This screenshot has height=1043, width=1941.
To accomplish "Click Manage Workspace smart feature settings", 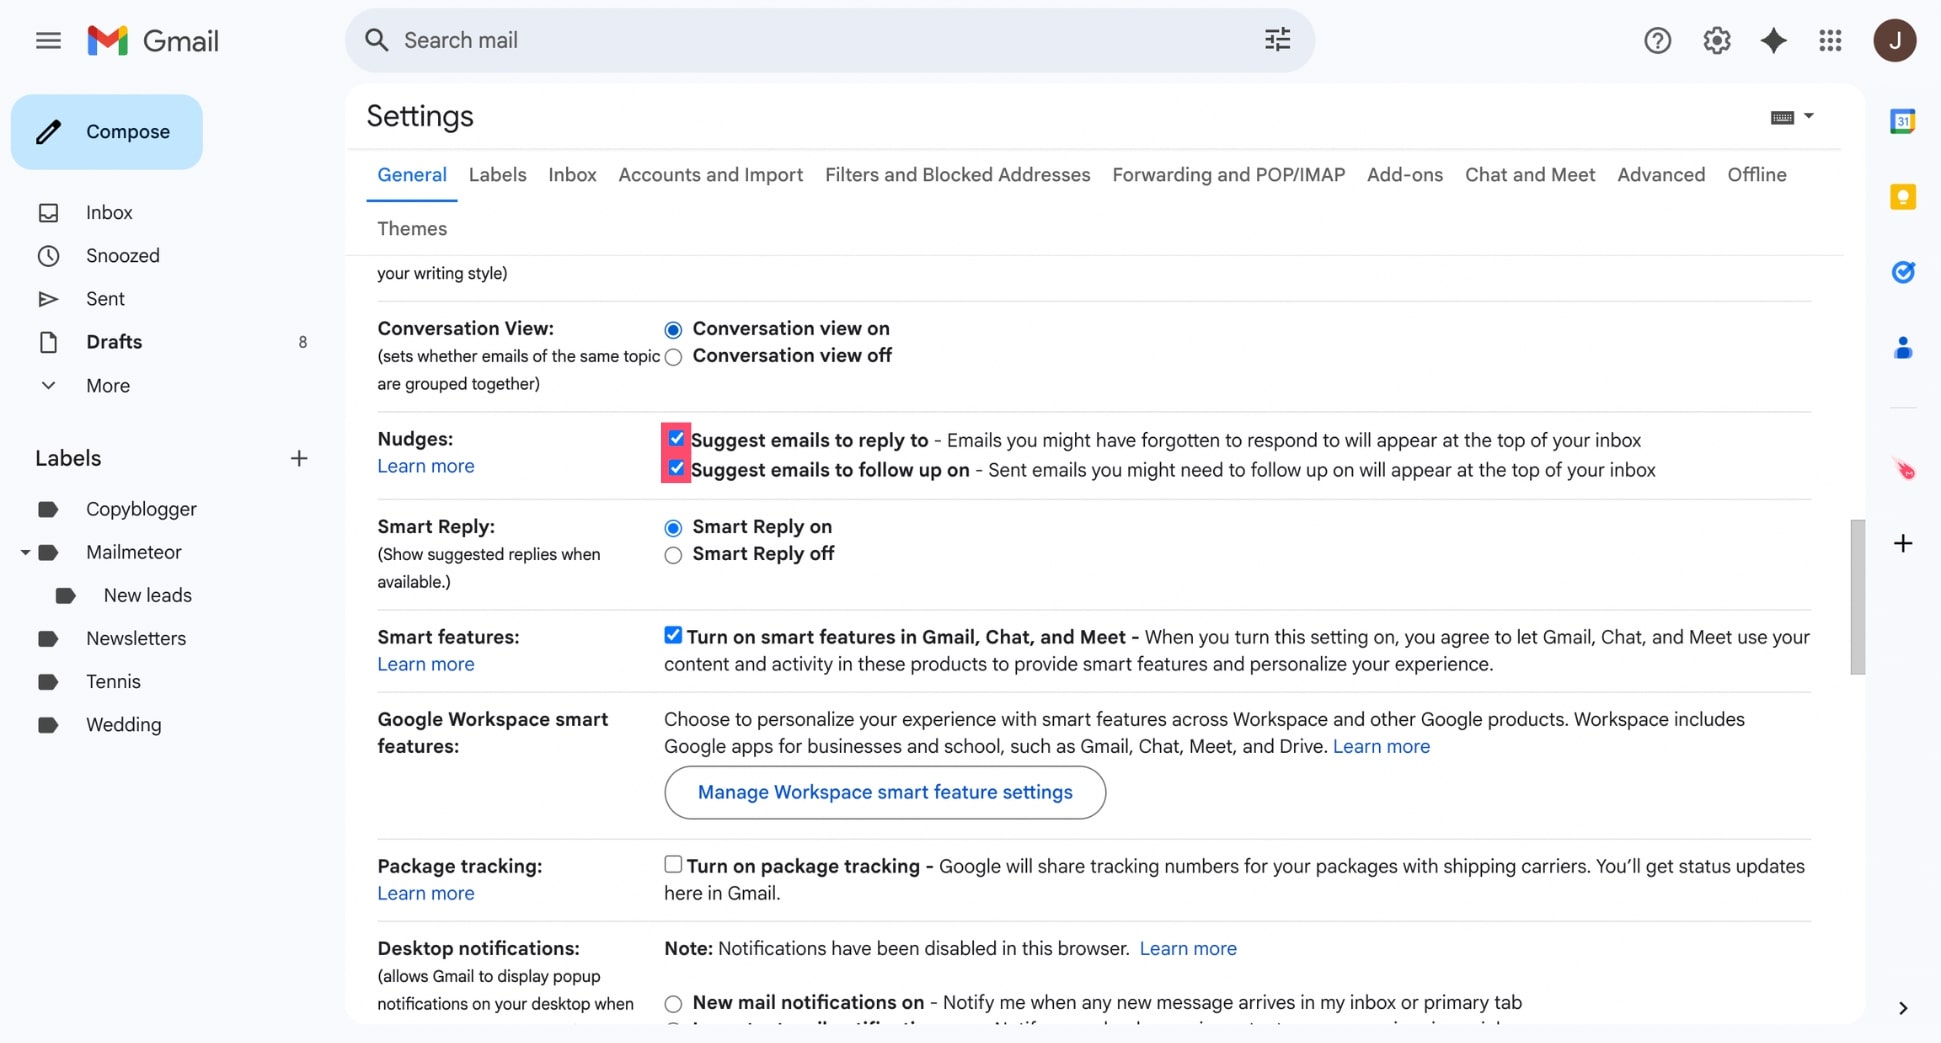I will click(x=884, y=792).
